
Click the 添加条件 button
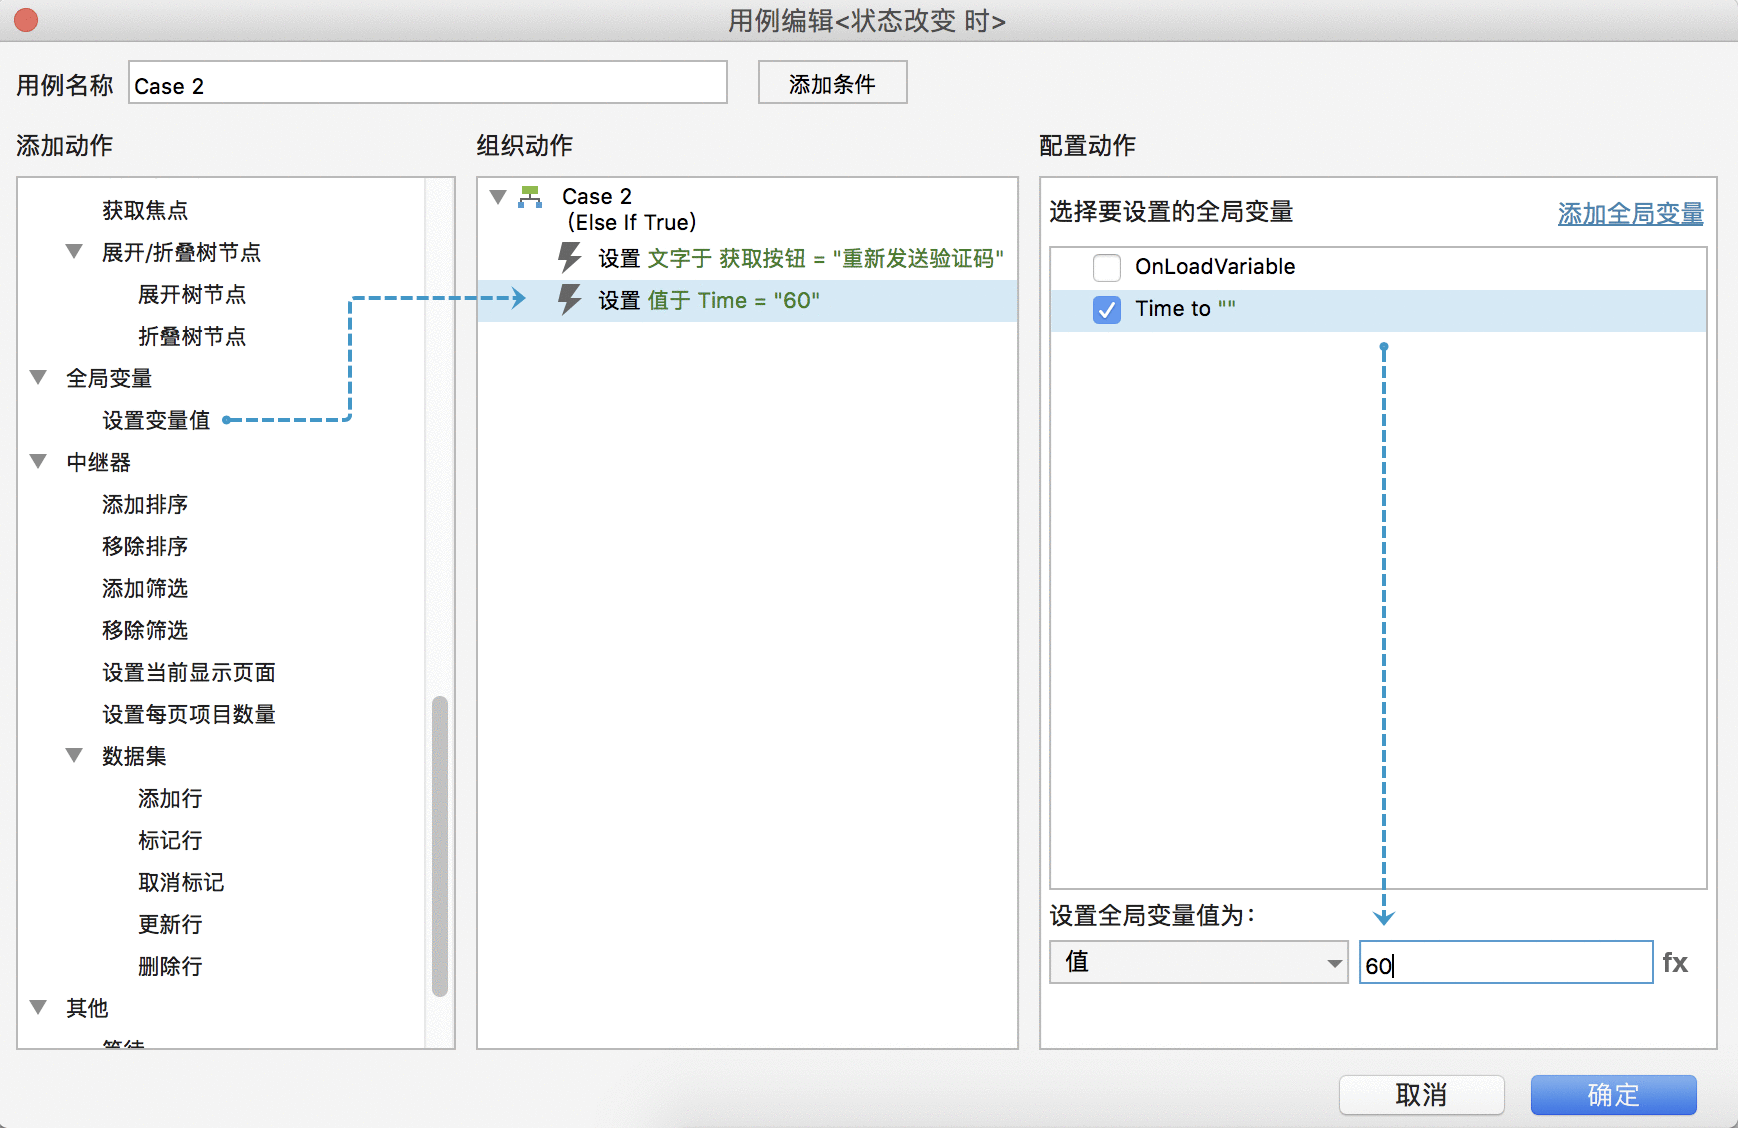click(x=832, y=83)
